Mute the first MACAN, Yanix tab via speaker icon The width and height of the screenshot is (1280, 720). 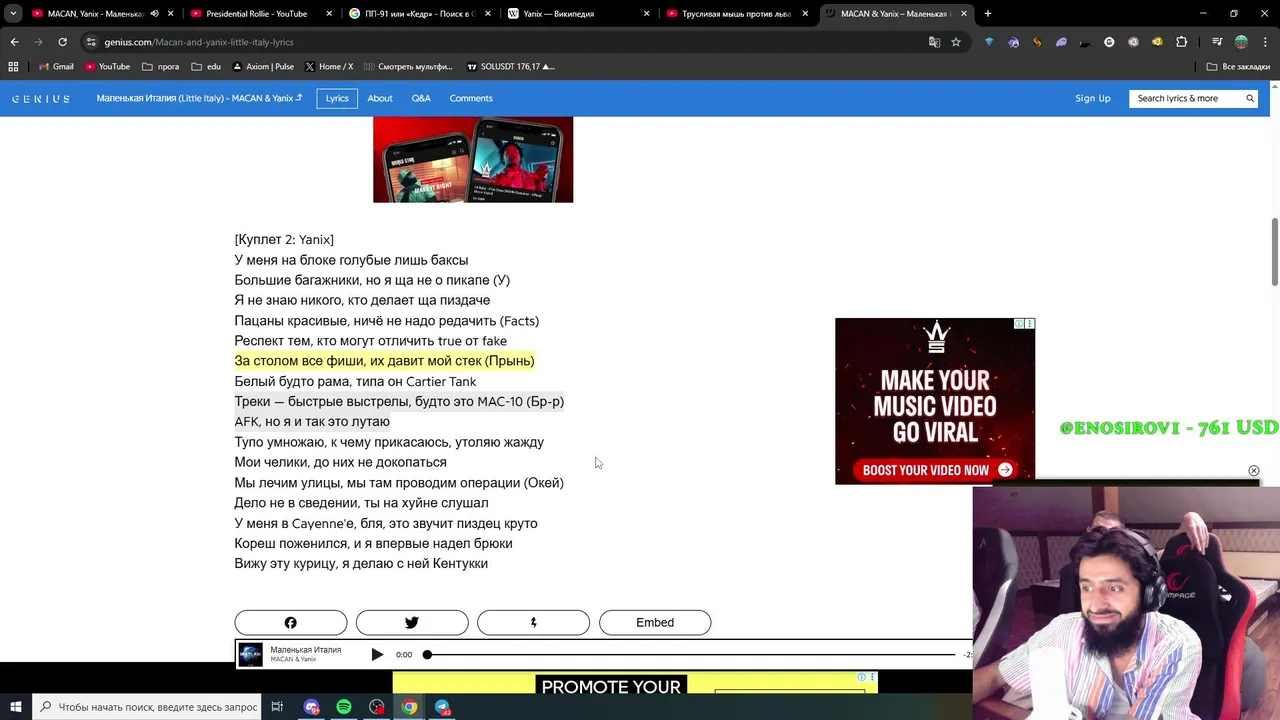(x=154, y=14)
